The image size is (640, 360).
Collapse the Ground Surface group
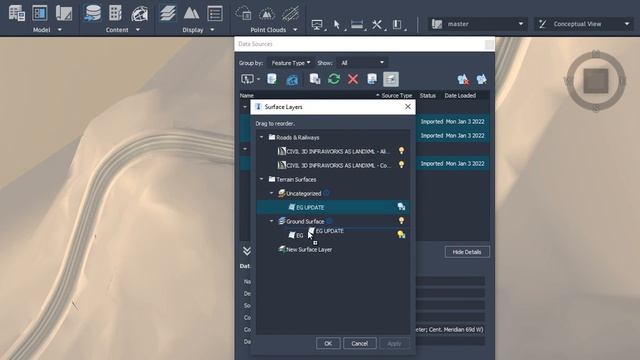point(272,221)
